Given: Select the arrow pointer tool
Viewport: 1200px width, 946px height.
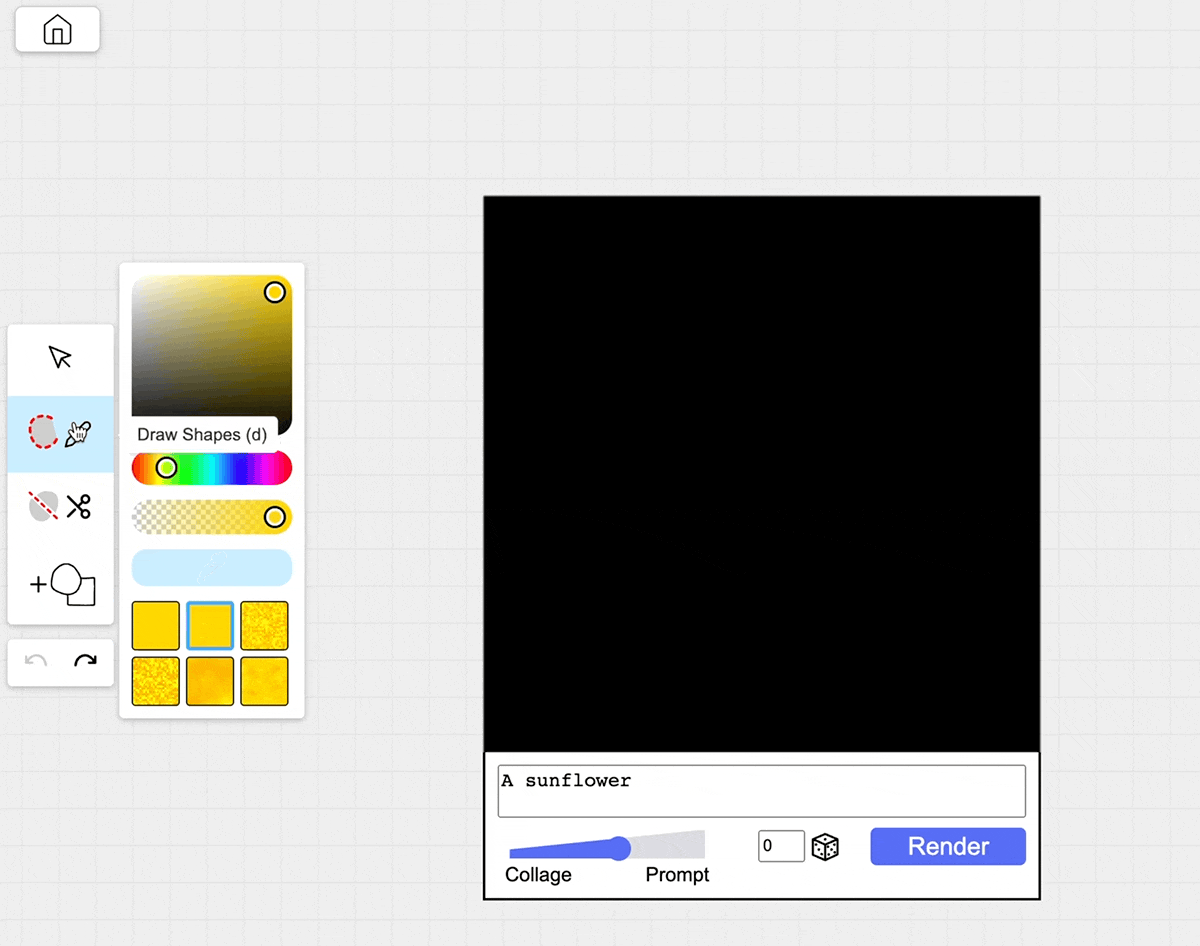Looking at the screenshot, I should pyautogui.click(x=60, y=358).
